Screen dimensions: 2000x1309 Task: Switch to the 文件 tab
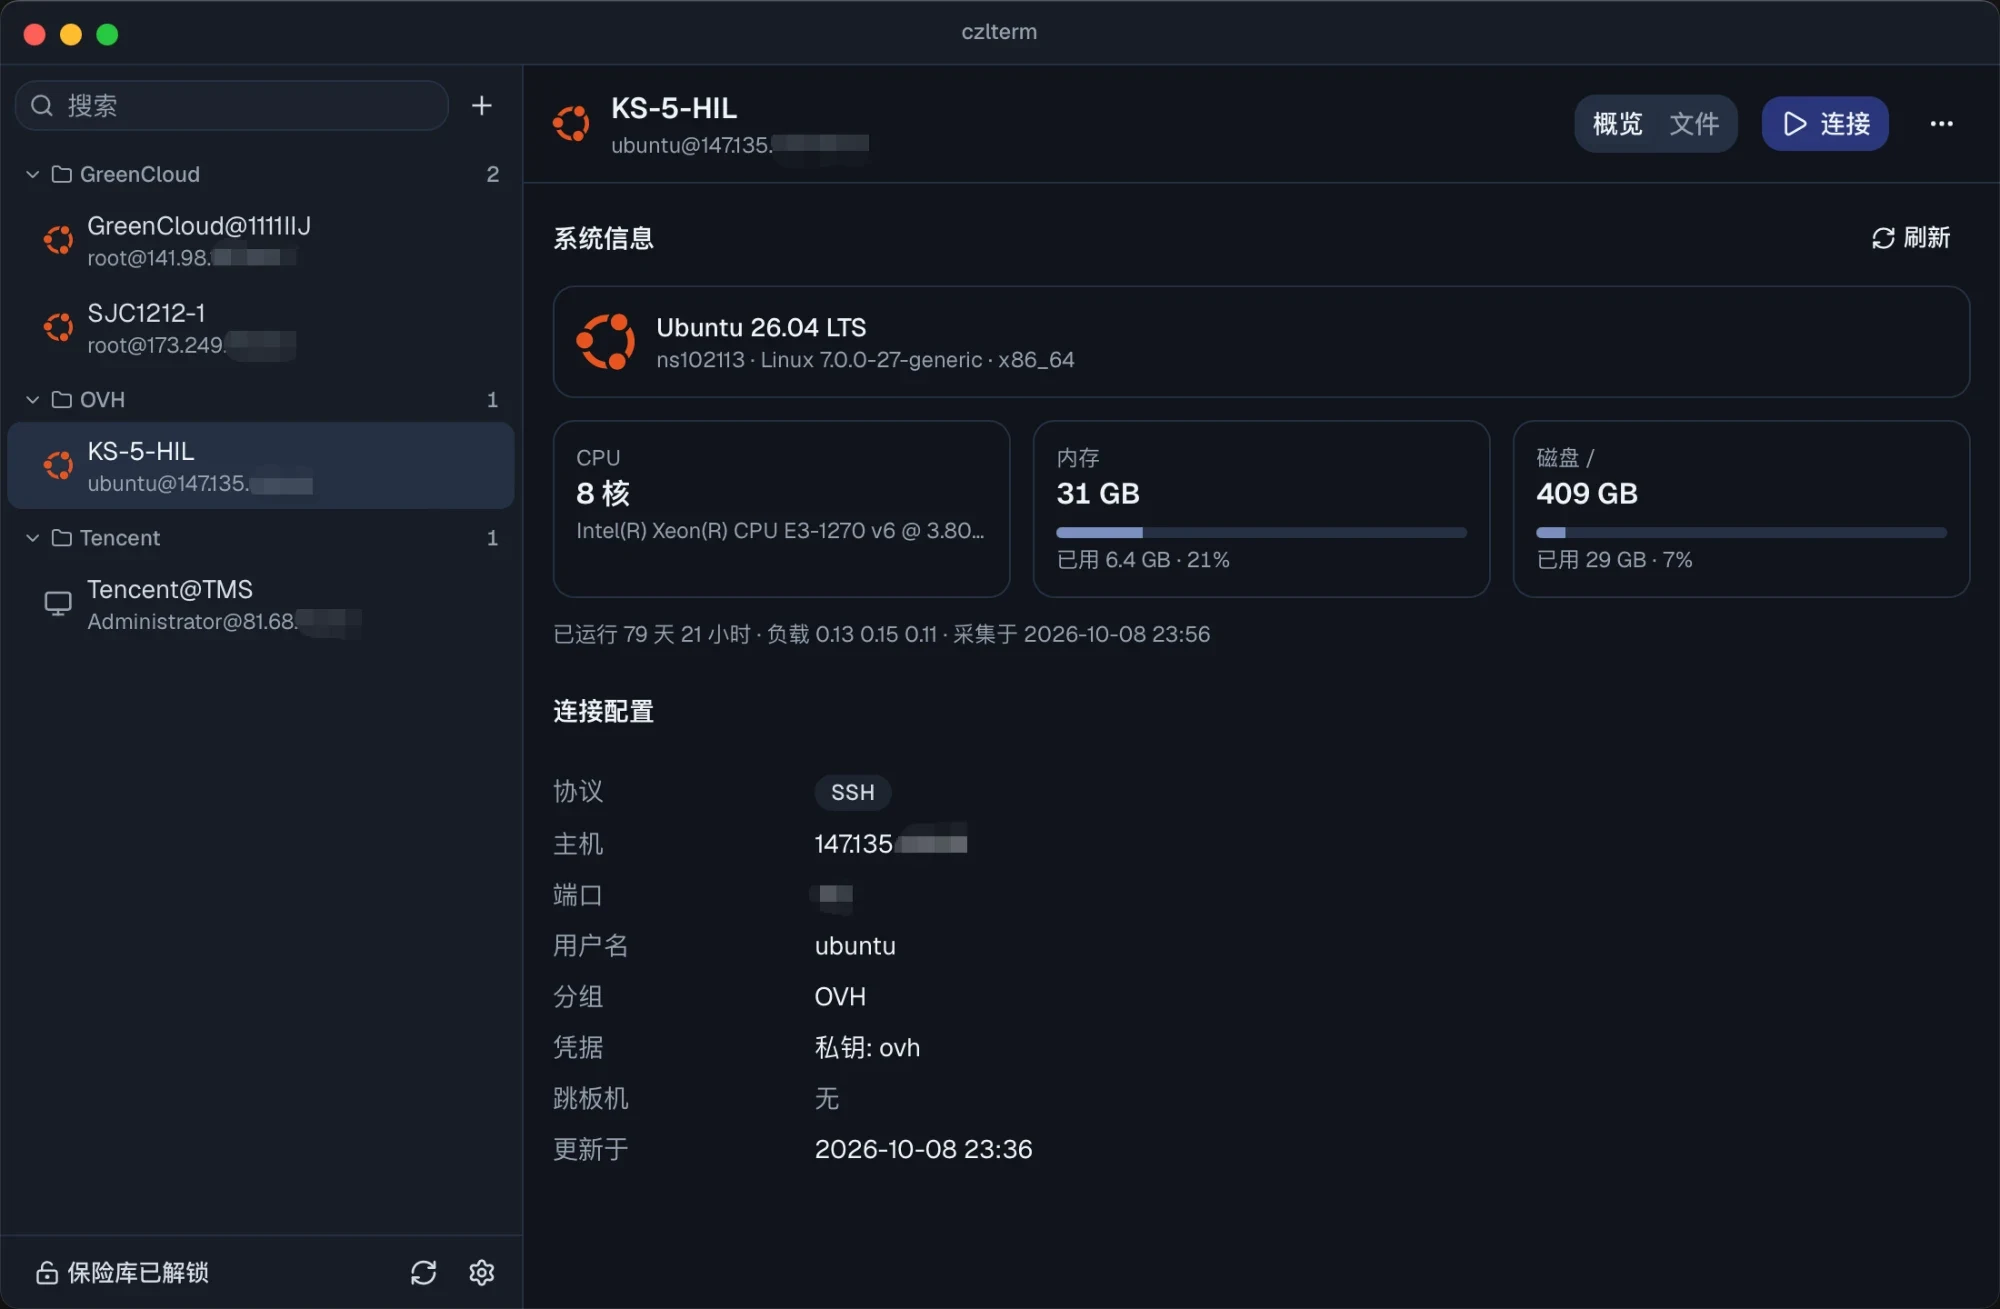click(x=1694, y=124)
